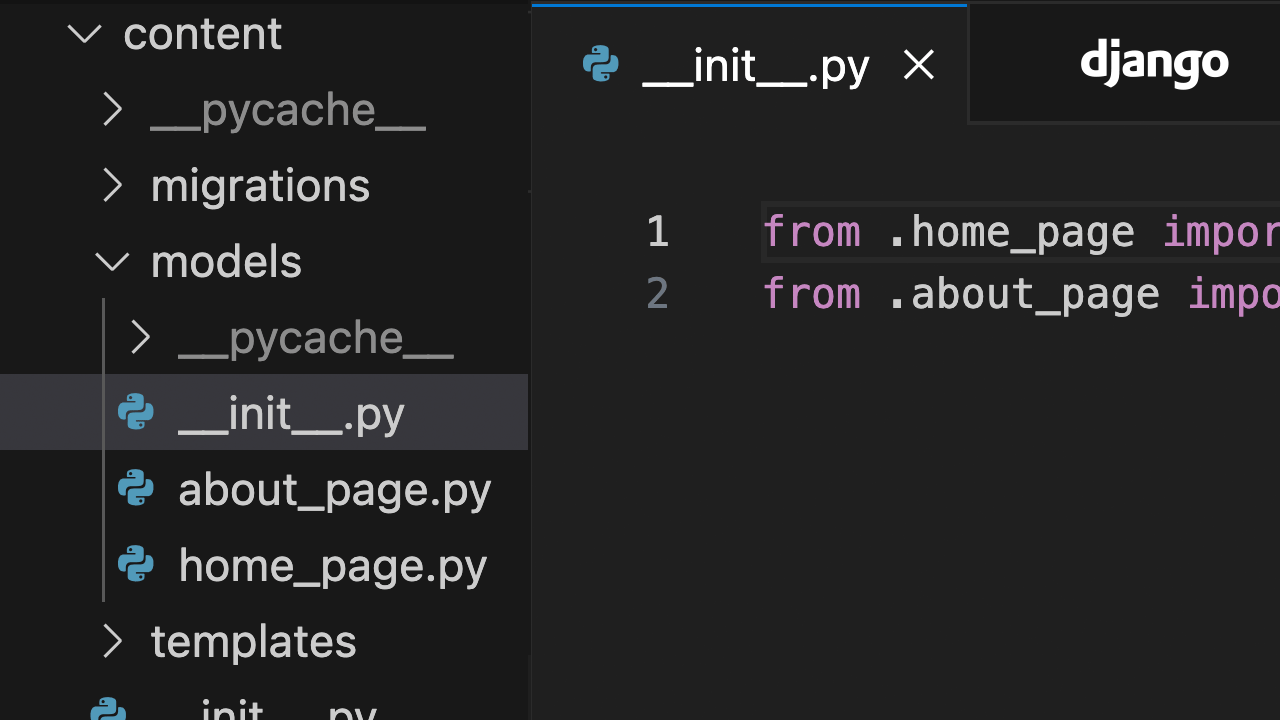This screenshot has width=1280, height=720.
Task: Expand the migrations folder
Action: pyautogui.click(x=112, y=185)
